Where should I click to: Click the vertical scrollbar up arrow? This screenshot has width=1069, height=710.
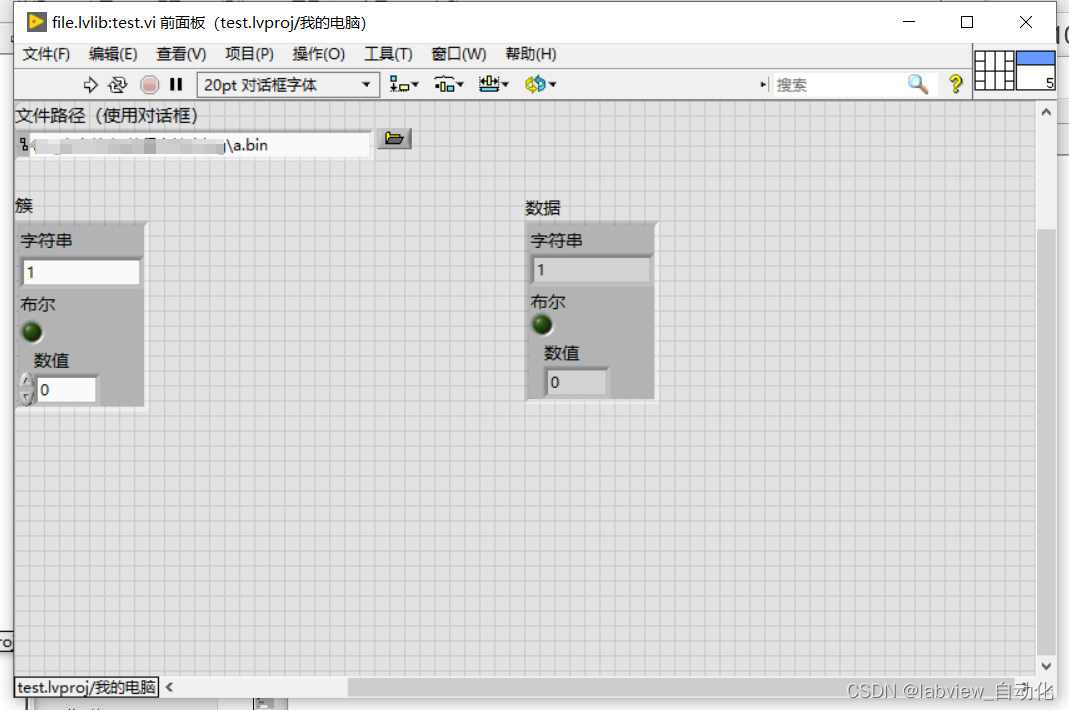coord(1046,112)
